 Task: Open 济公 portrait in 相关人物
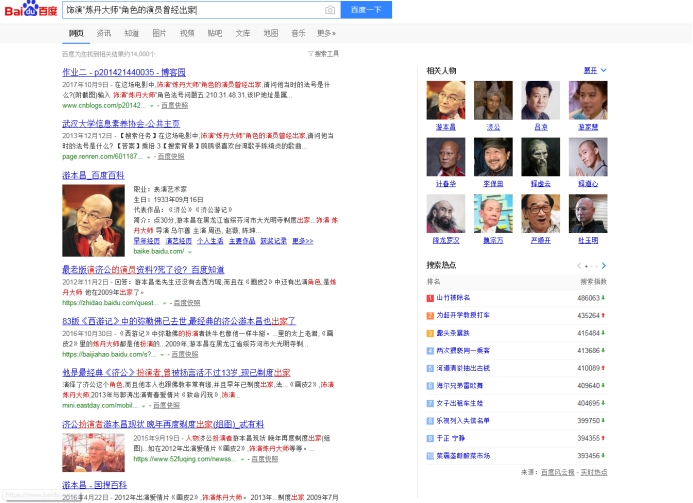[x=493, y=100]
